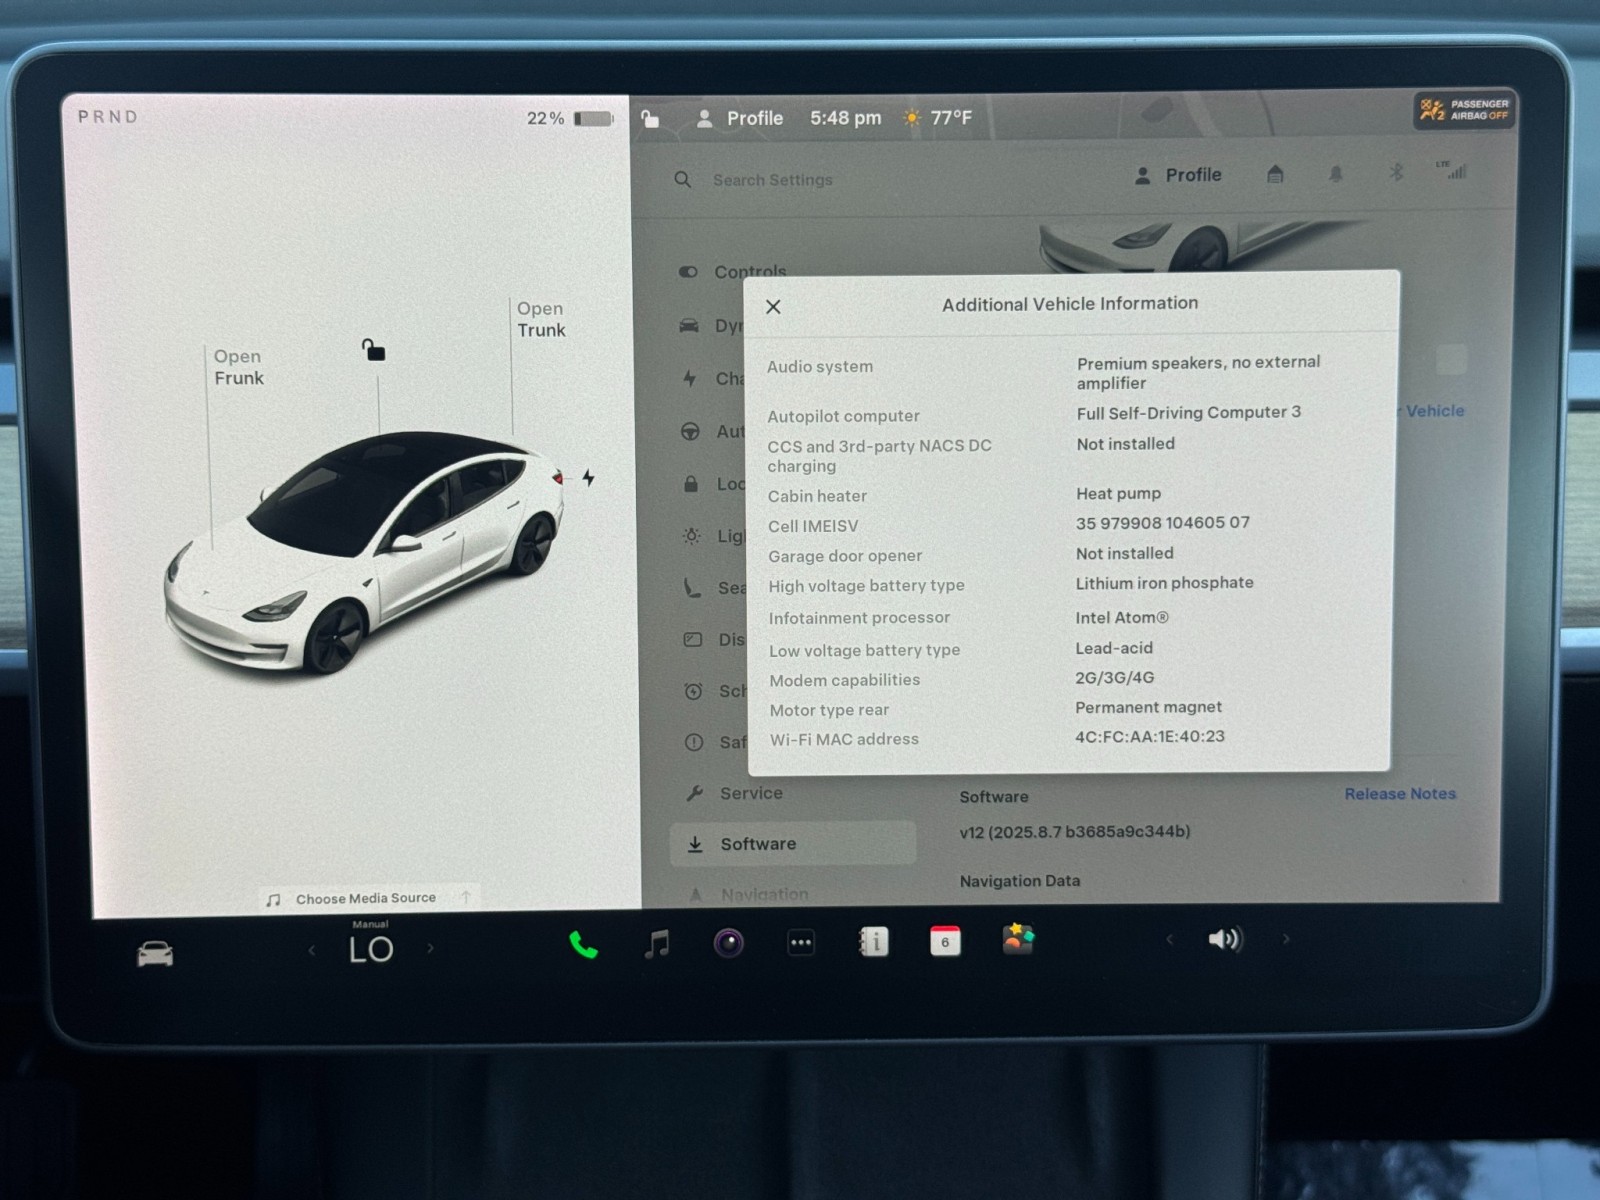Tap the volume speaker icon

coord(1225,939)
